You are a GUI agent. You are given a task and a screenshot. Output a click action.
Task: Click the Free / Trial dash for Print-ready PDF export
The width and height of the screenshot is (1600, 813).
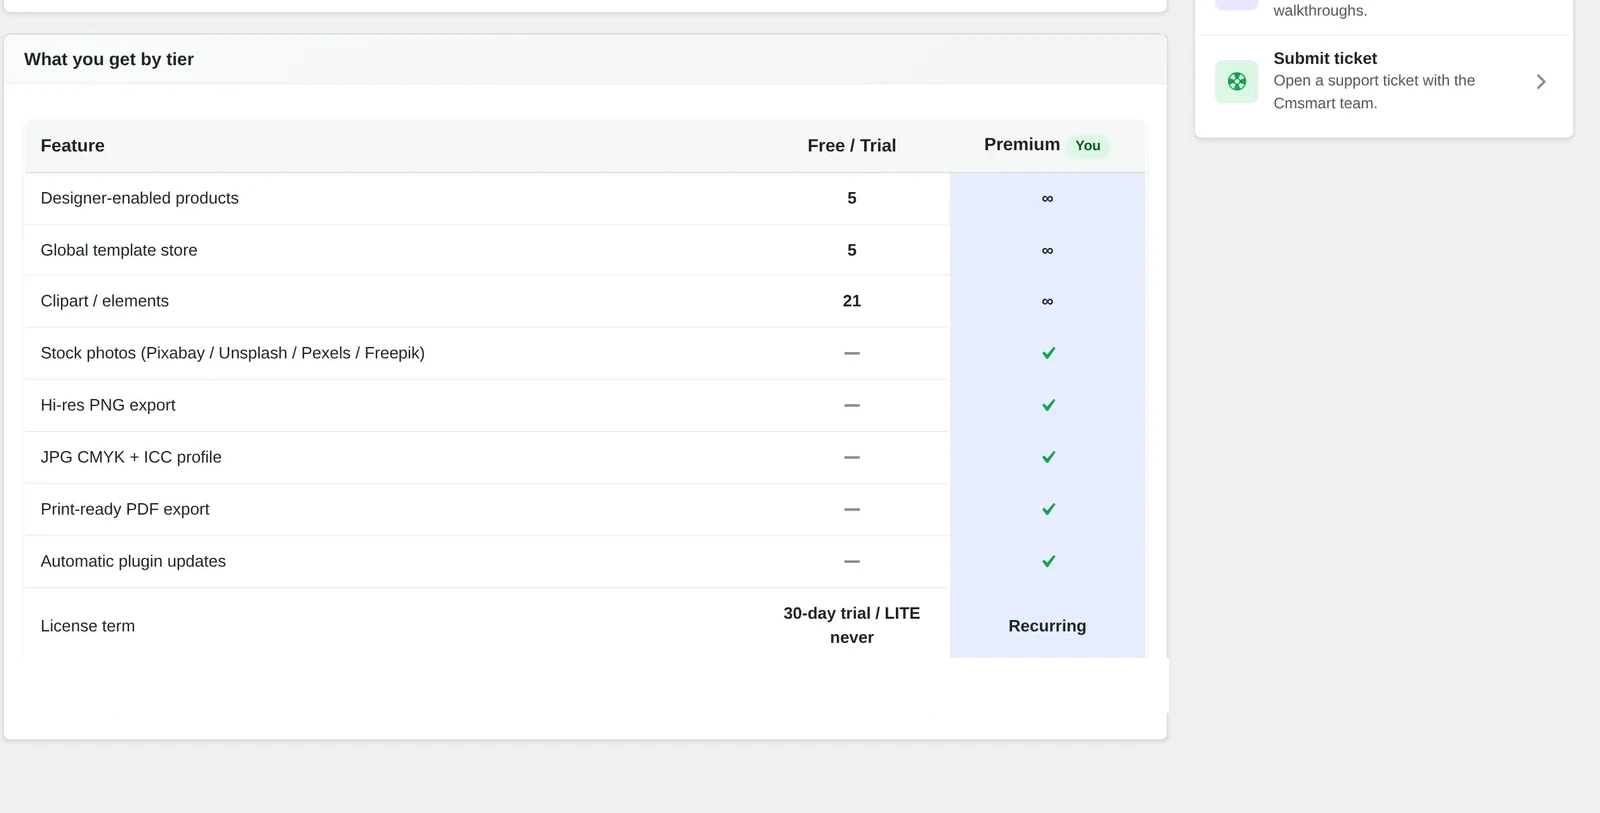coord(852,509)
